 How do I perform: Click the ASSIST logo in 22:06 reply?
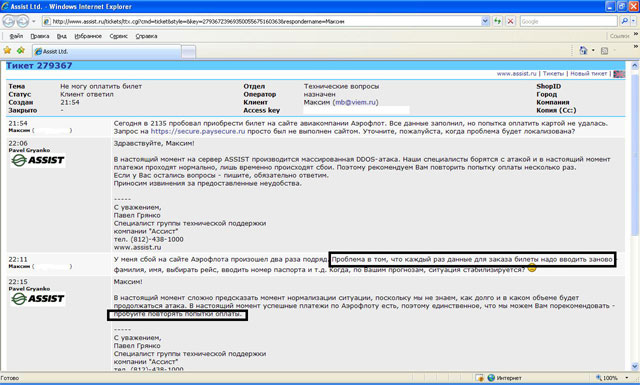coord(38,160)
